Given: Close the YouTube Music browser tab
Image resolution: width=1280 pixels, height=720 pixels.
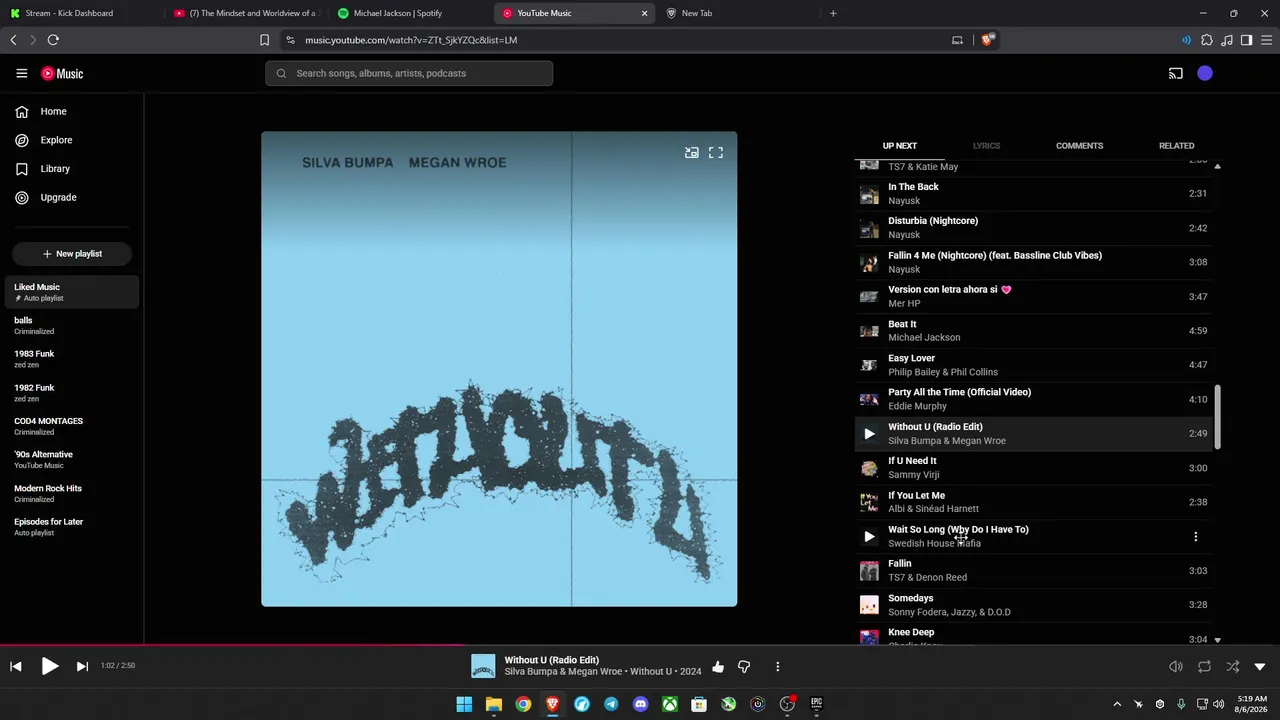Looking at the screenshot, I should click(644, 13).
